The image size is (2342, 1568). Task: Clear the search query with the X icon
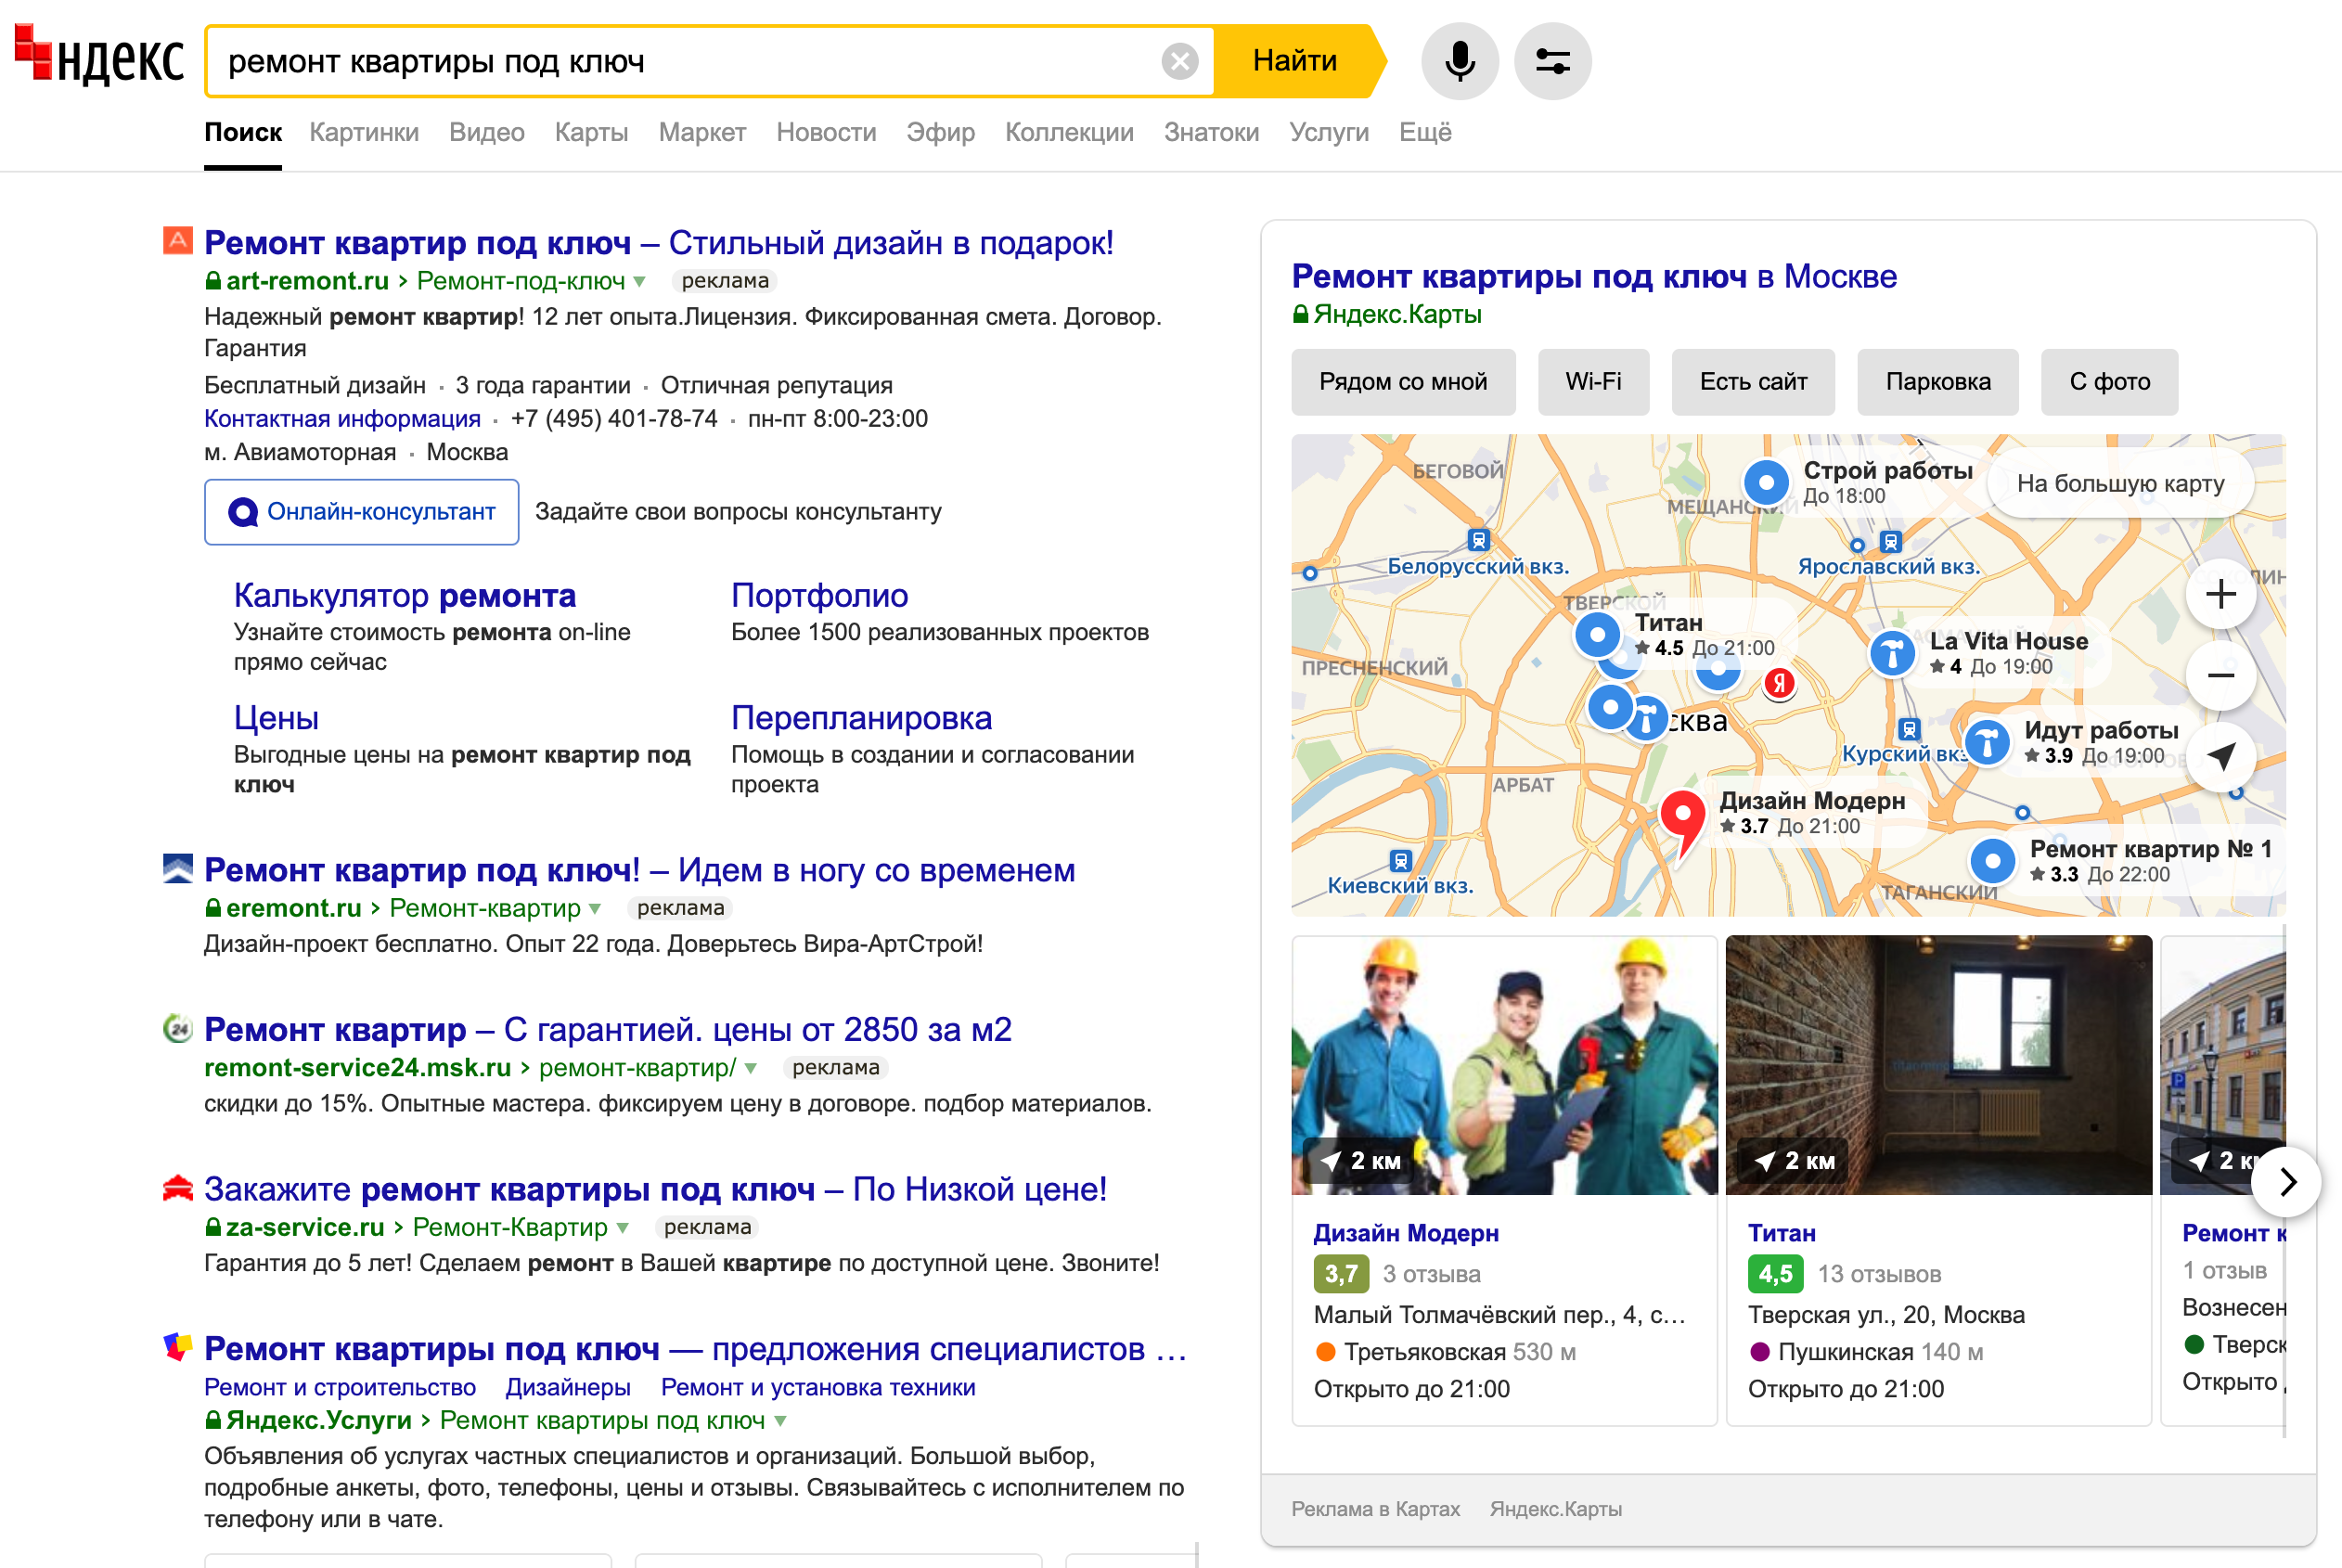pyautogui.click(x=1180, y=61)
